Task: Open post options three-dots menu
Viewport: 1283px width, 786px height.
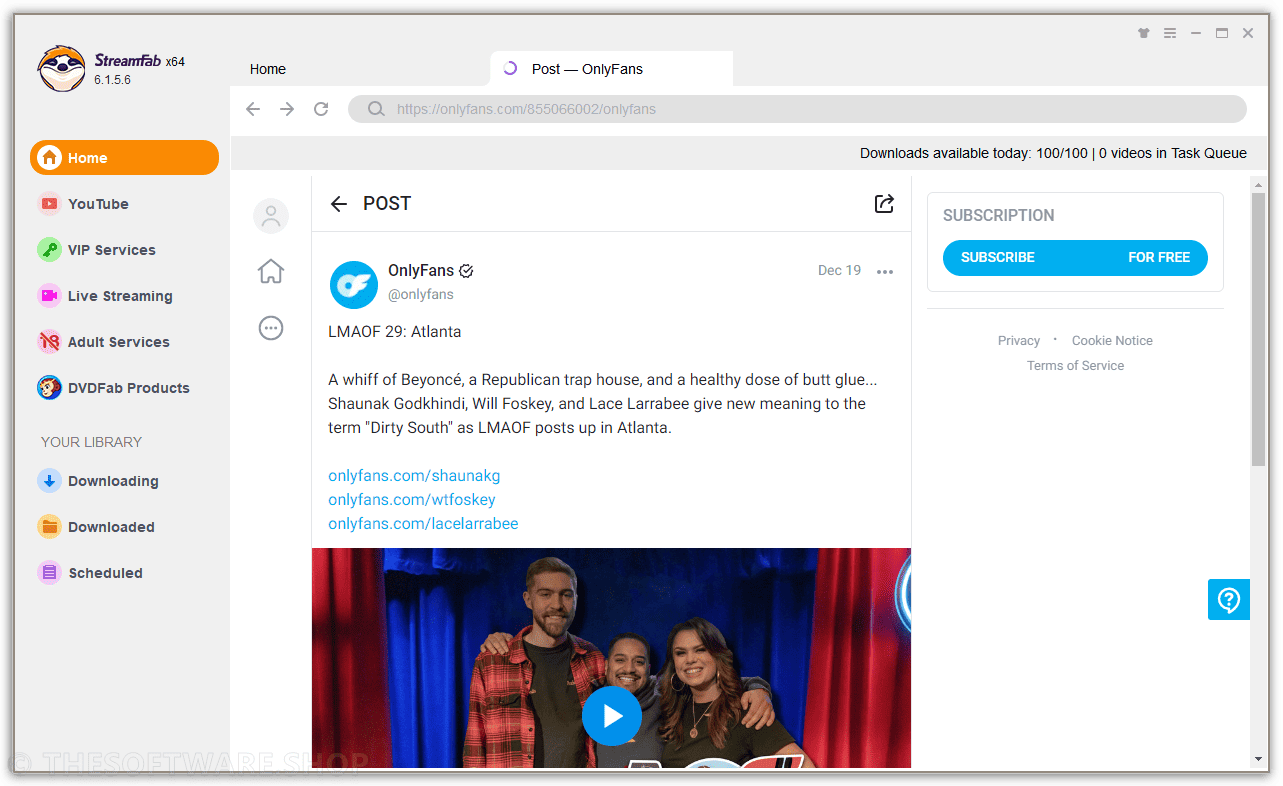Action: click(x=885, y=272)
